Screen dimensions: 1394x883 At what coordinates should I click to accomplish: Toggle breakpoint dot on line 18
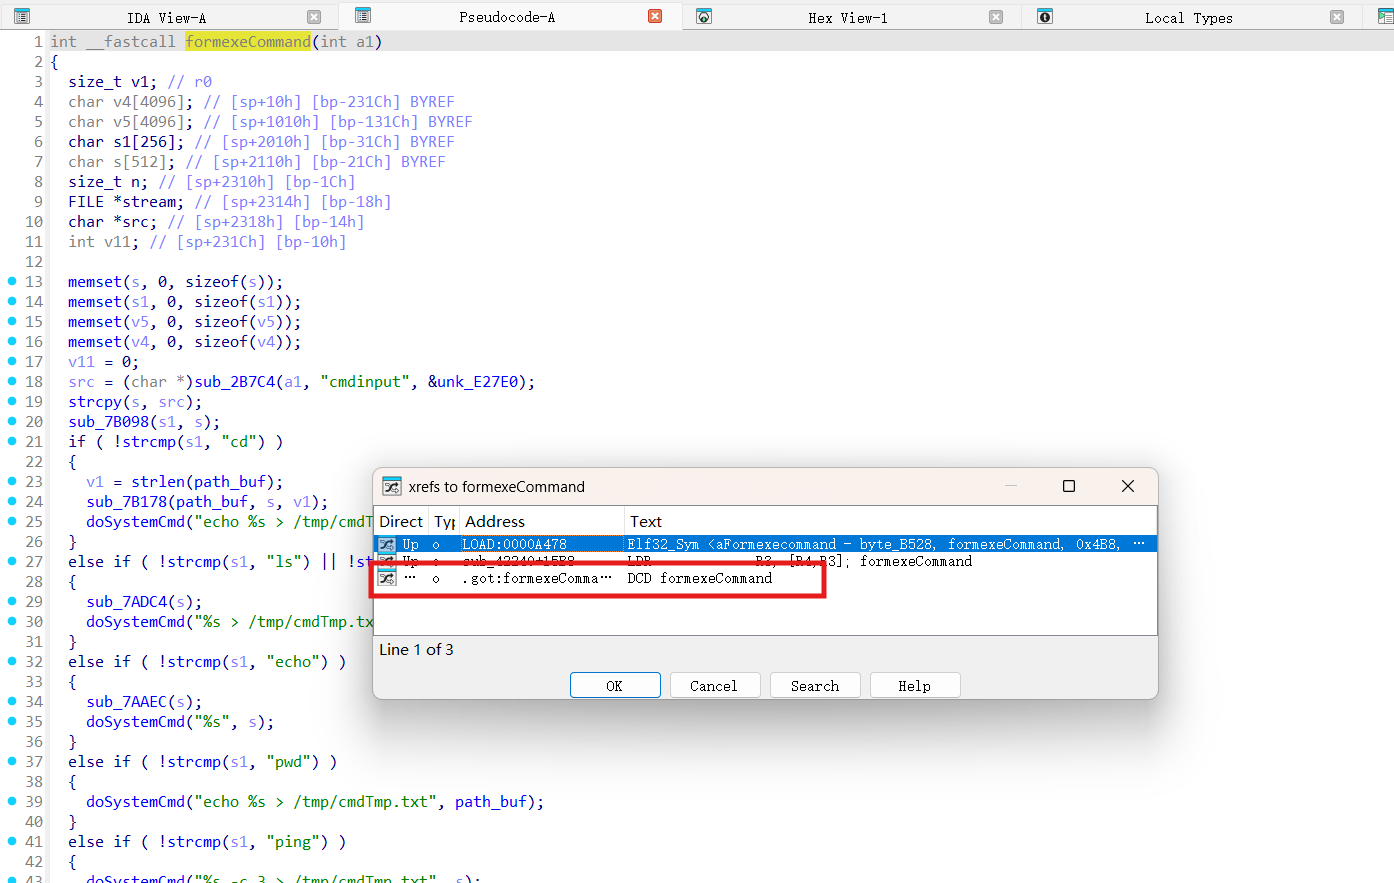12,381
